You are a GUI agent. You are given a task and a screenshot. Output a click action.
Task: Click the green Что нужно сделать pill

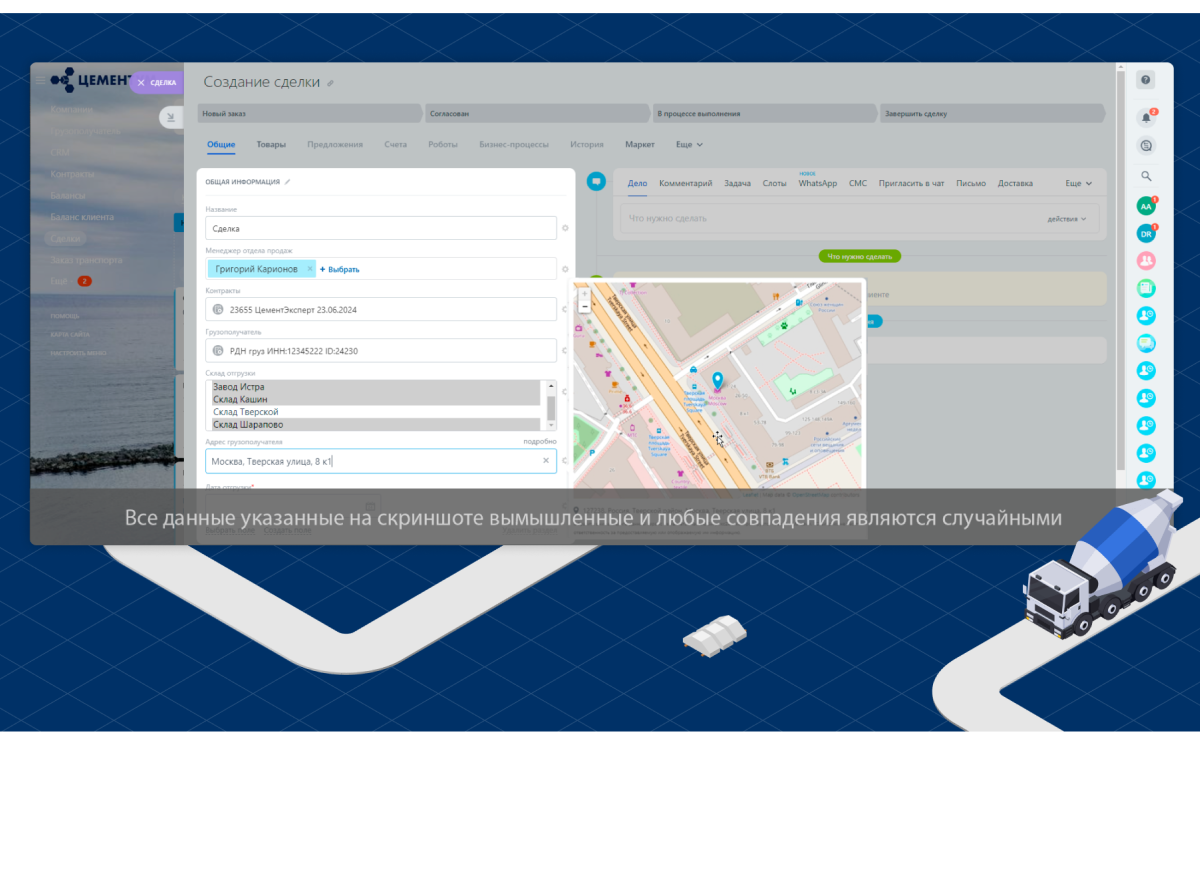click(860, 256)
